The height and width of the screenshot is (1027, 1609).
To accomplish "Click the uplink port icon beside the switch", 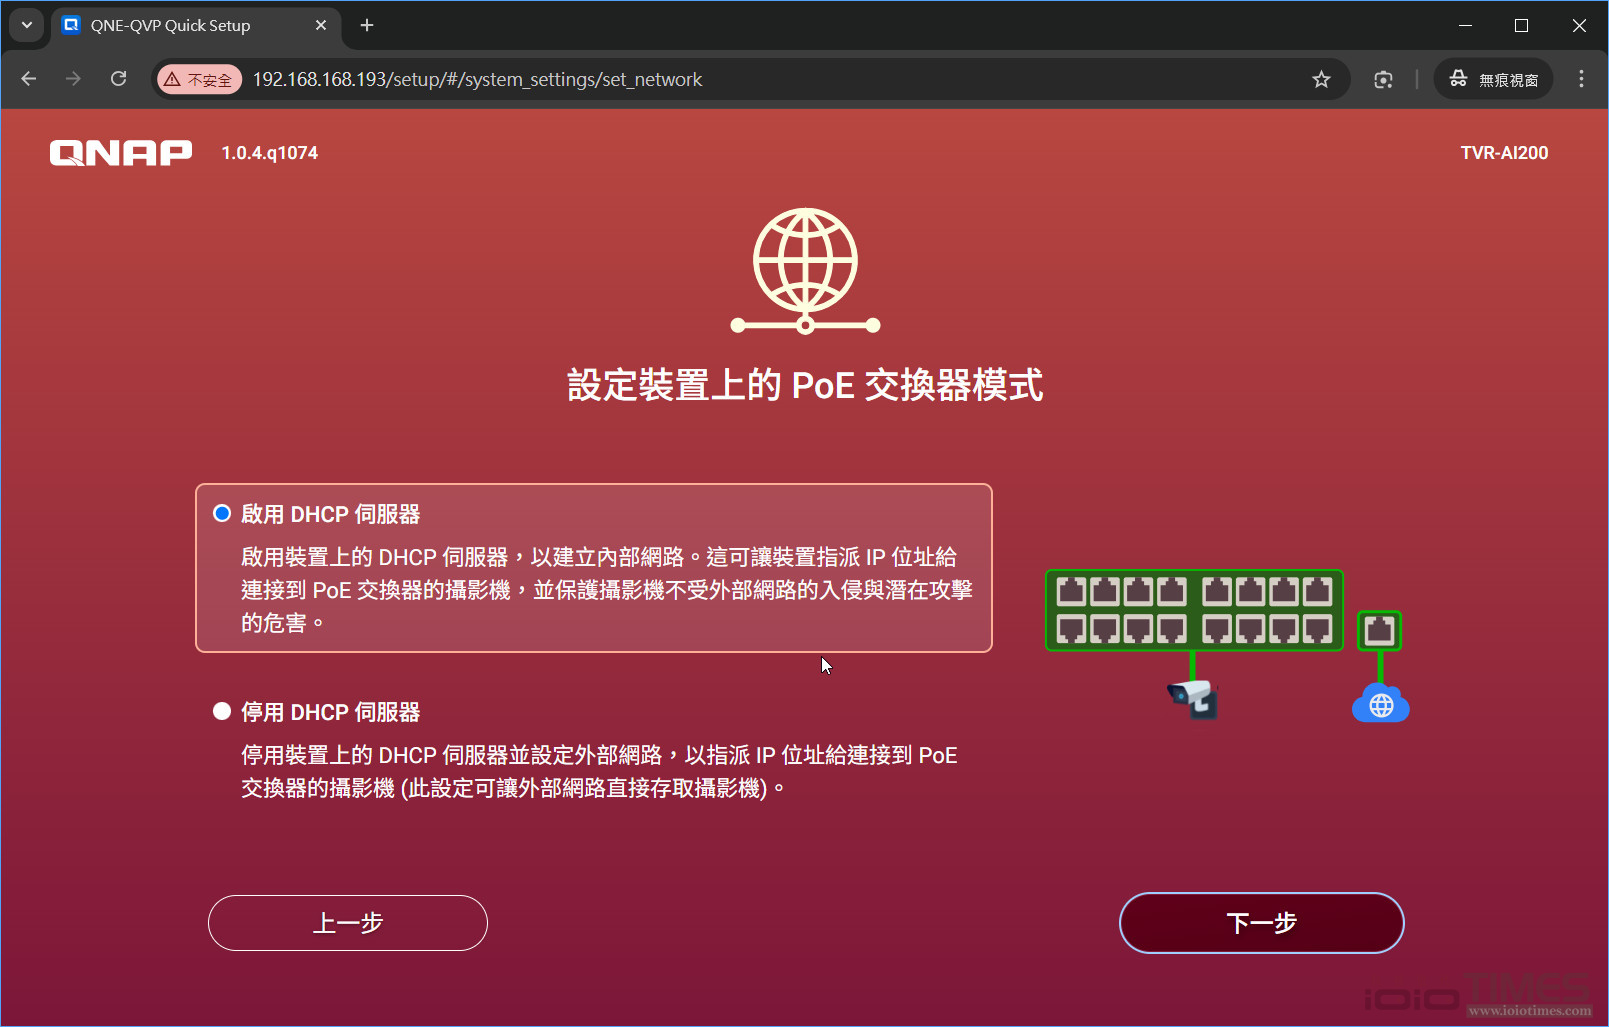I will 1380,629.
